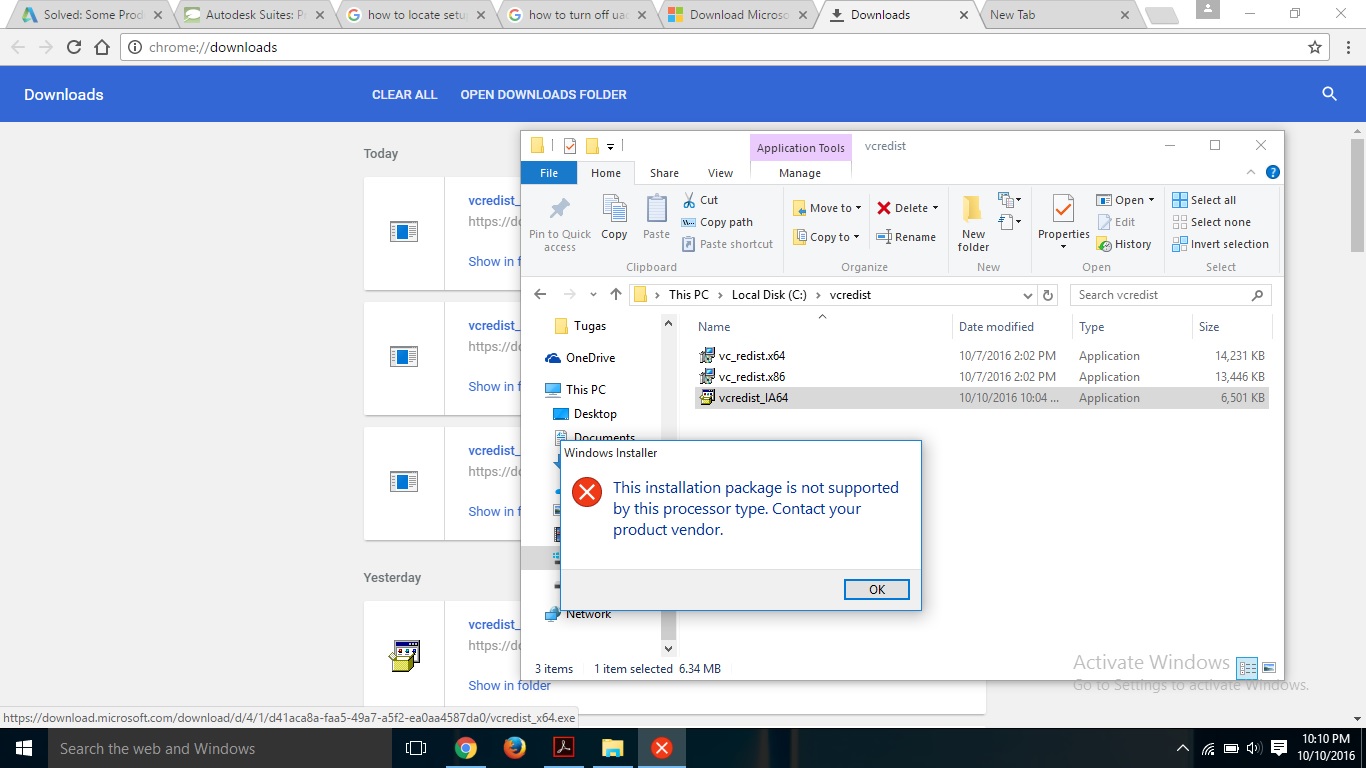Click Chrome's home button
The width and height of the screenshot is (1366, 768).
pyautogui.click(x=101, y=47)
